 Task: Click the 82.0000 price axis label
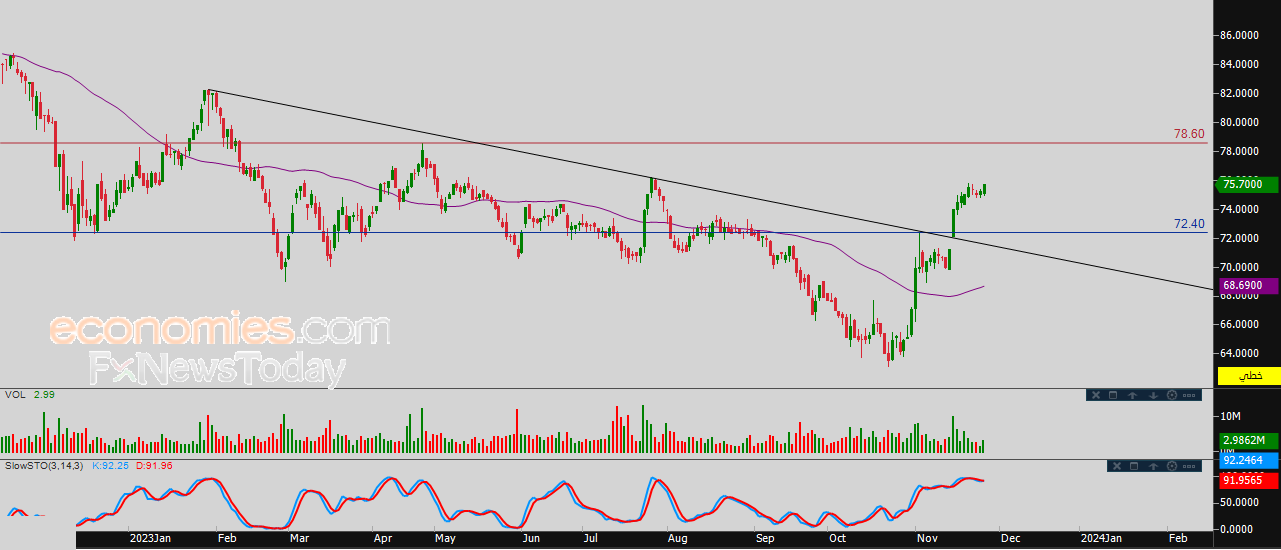coord(1239,93)
